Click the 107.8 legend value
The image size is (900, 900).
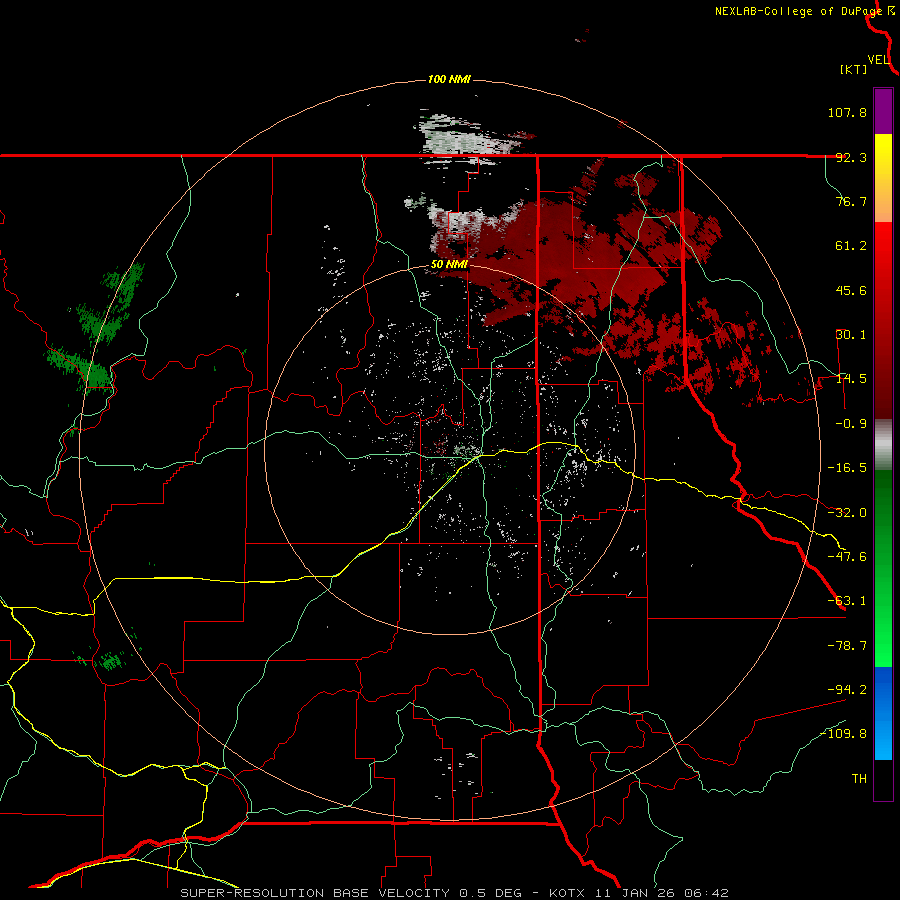click(847, 112)
